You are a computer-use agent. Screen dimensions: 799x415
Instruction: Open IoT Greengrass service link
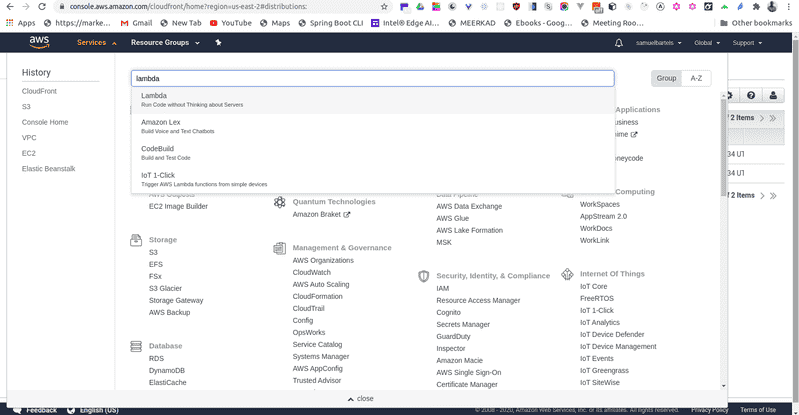click(x=604, y=371)
